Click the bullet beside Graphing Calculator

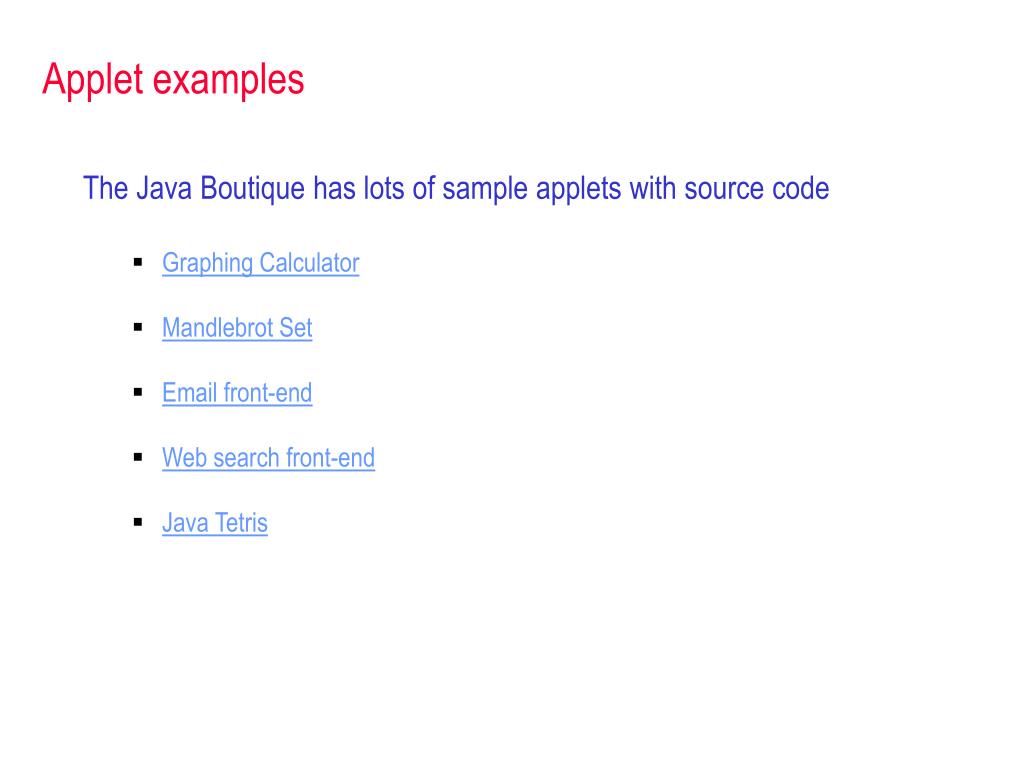tap(138, 262)
